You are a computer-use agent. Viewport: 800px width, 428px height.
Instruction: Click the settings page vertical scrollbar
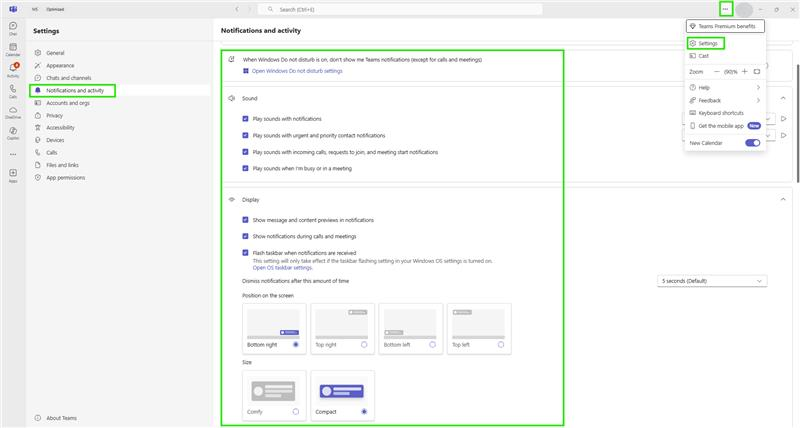coord(797,122)
